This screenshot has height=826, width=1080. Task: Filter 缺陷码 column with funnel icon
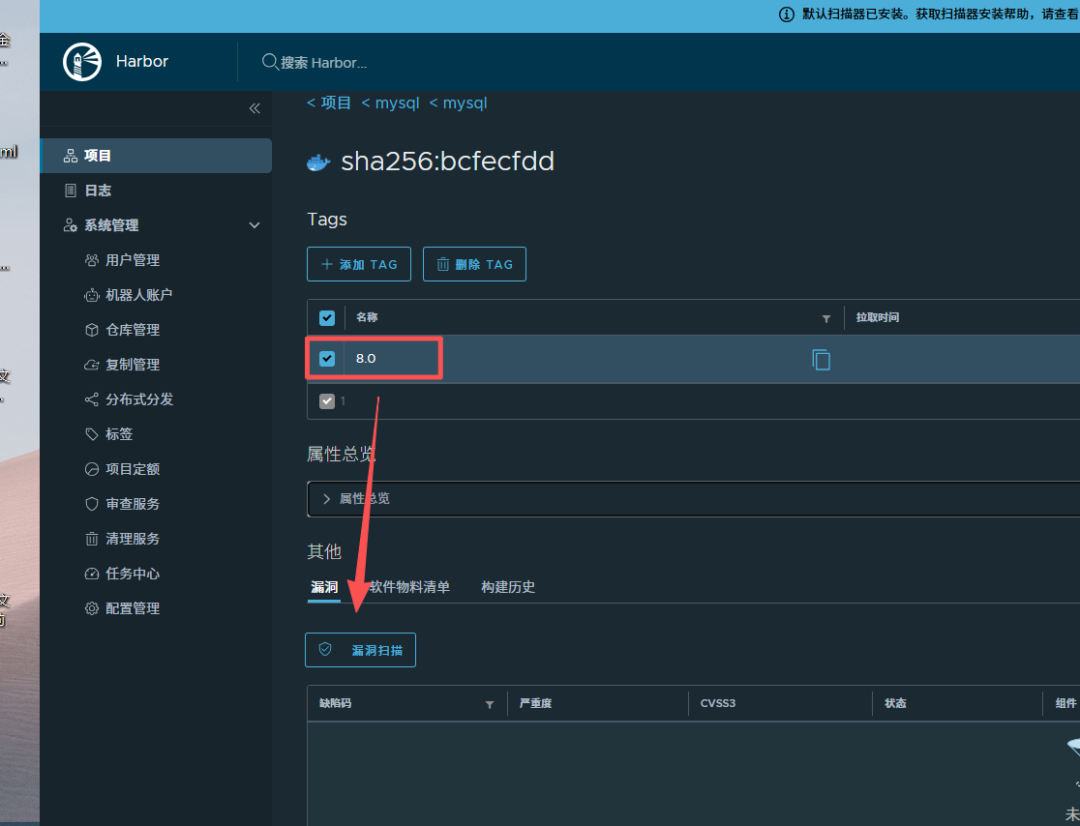pyautogui.click(x=489, y=704)
